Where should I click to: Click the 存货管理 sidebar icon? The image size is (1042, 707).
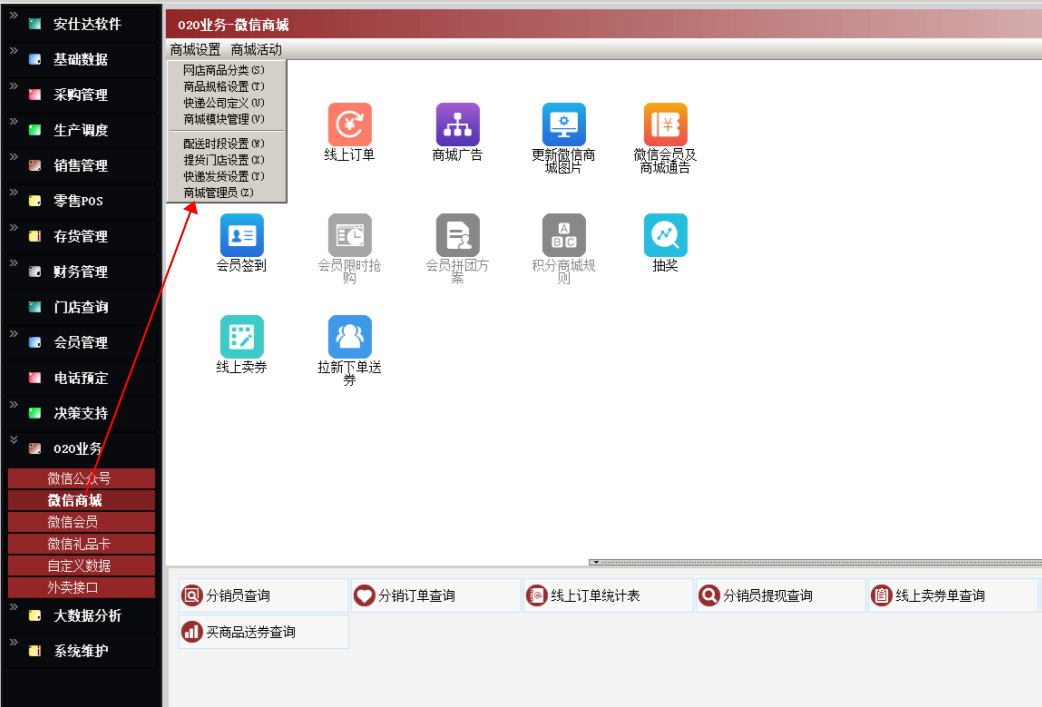(x=35, y=236)
